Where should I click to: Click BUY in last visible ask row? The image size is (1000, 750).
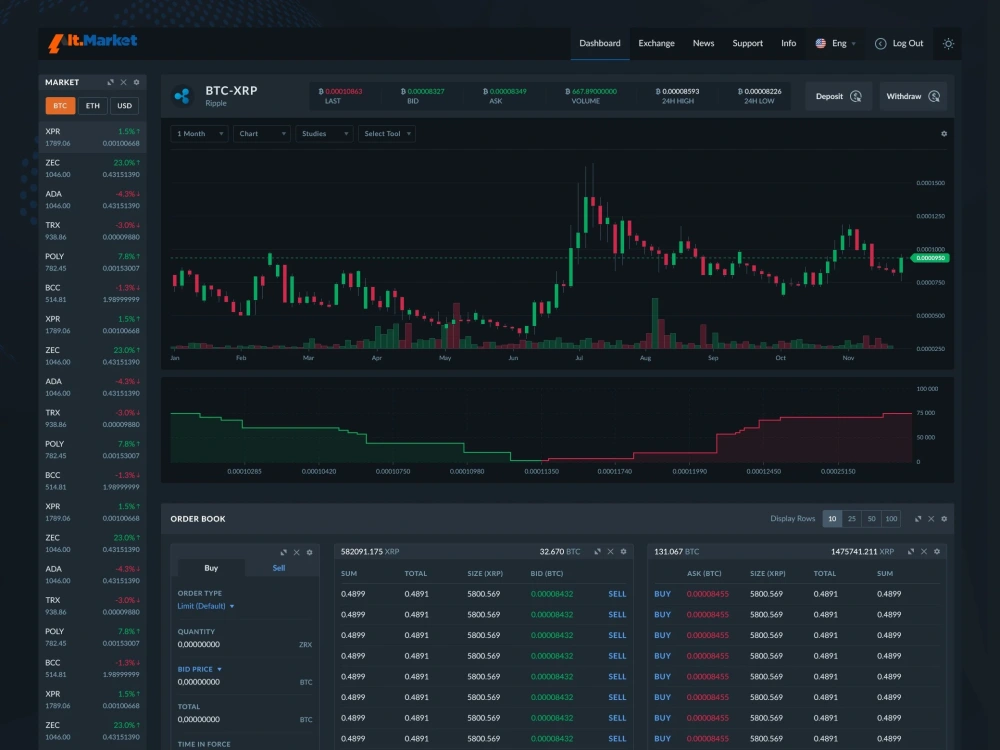tap(663, 739)
